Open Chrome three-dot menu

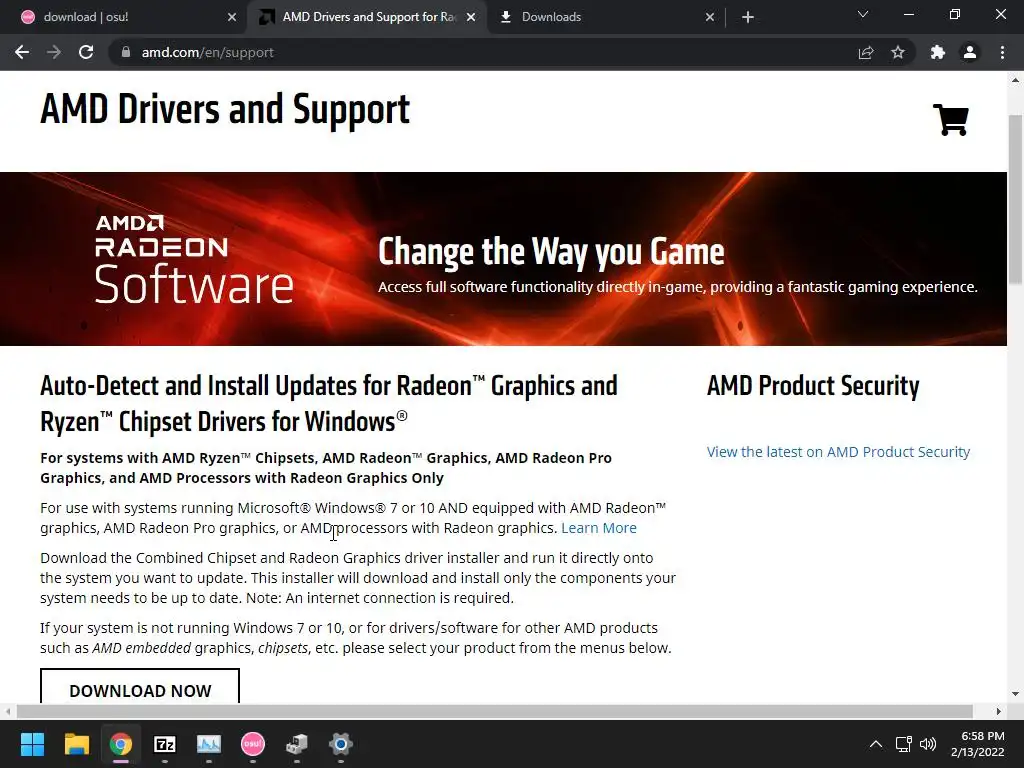pos(1002,52)
